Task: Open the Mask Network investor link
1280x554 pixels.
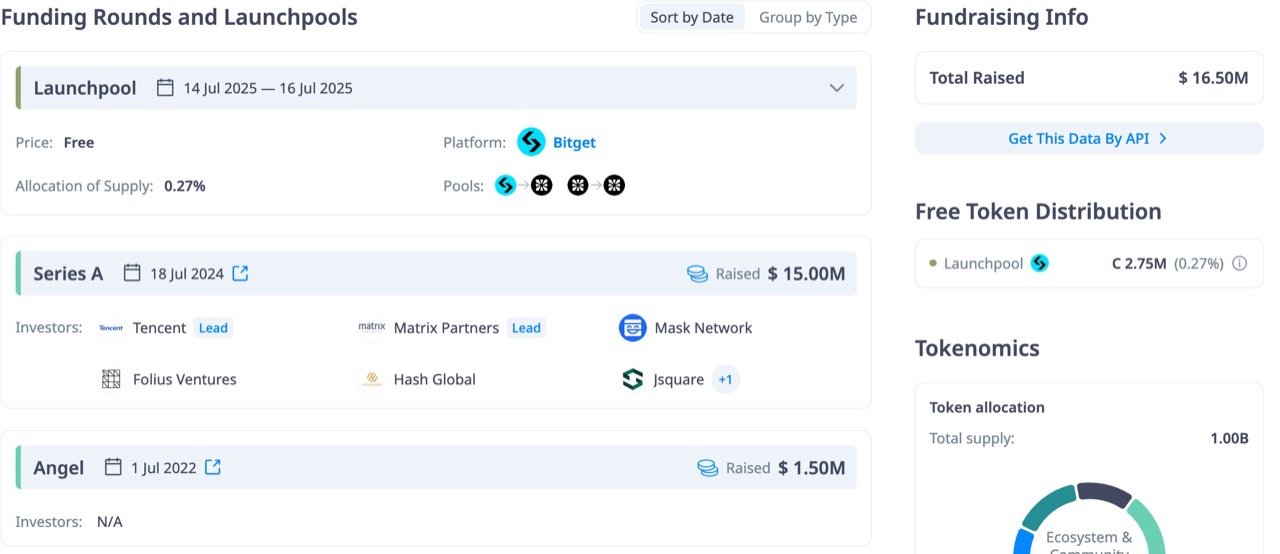Action: 703,328
